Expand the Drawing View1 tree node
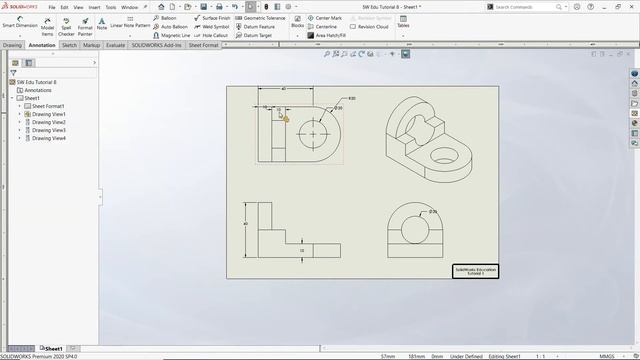This screenshot has width=640, height=360. coord(20,114)
